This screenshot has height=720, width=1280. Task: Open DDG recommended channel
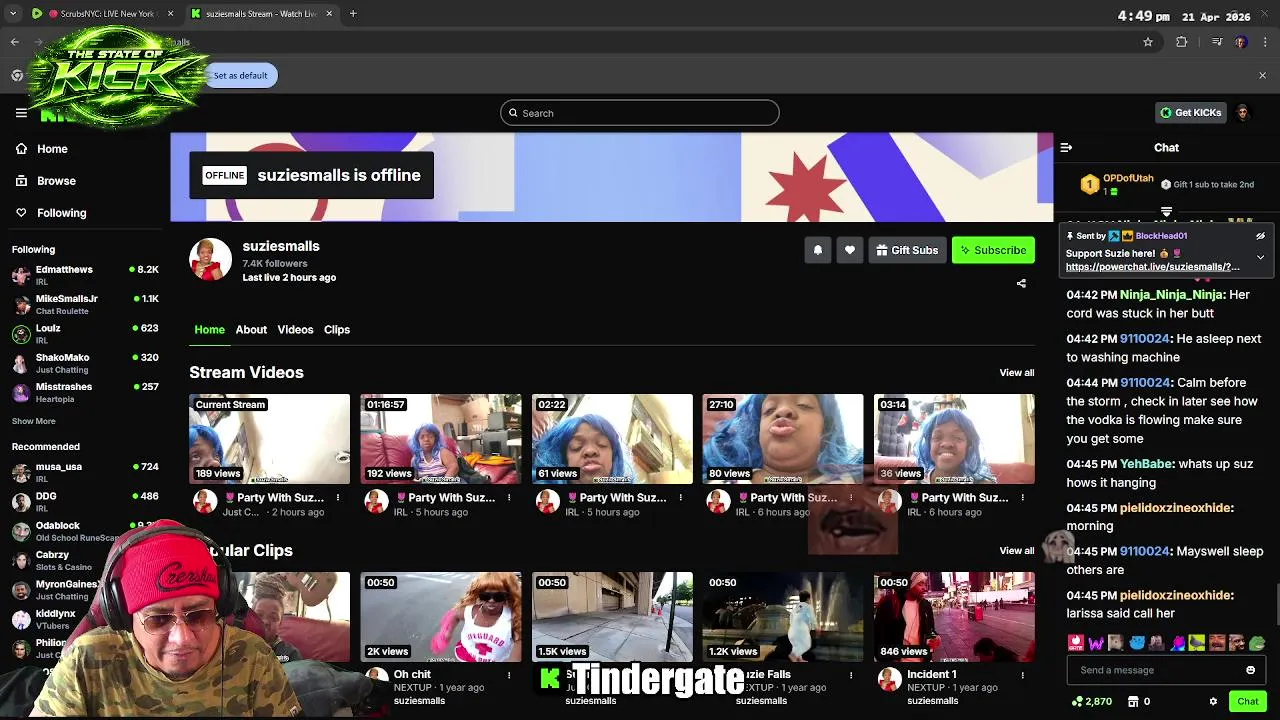coord(85,502)
